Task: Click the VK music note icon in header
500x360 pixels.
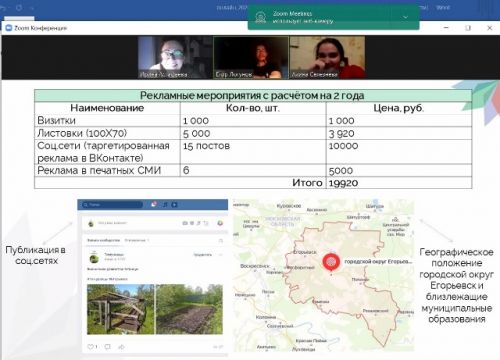Action: point(165,204)
